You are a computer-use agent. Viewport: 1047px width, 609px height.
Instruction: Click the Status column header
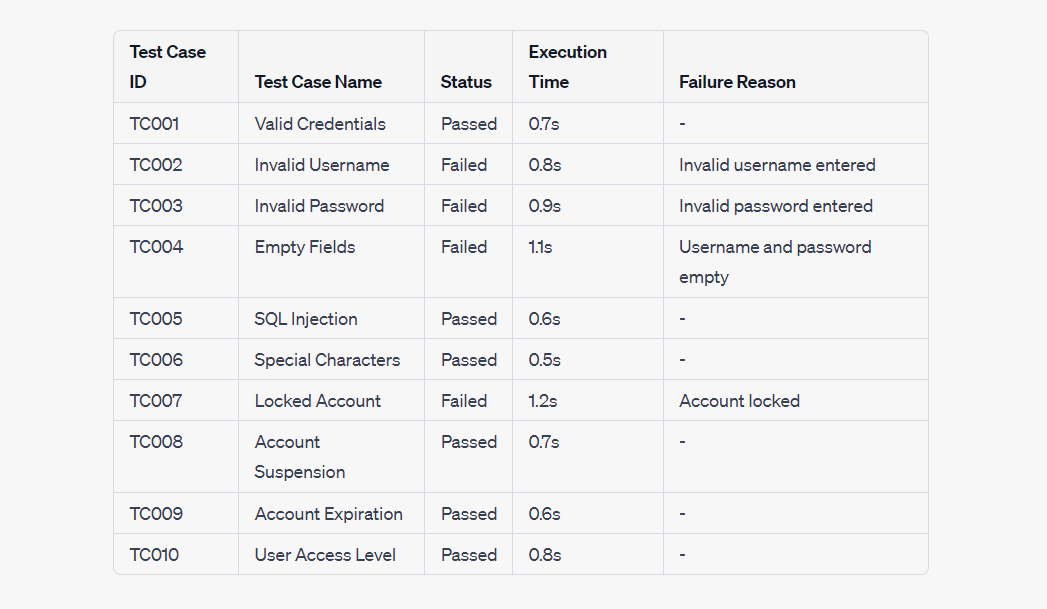coord(466,82)
